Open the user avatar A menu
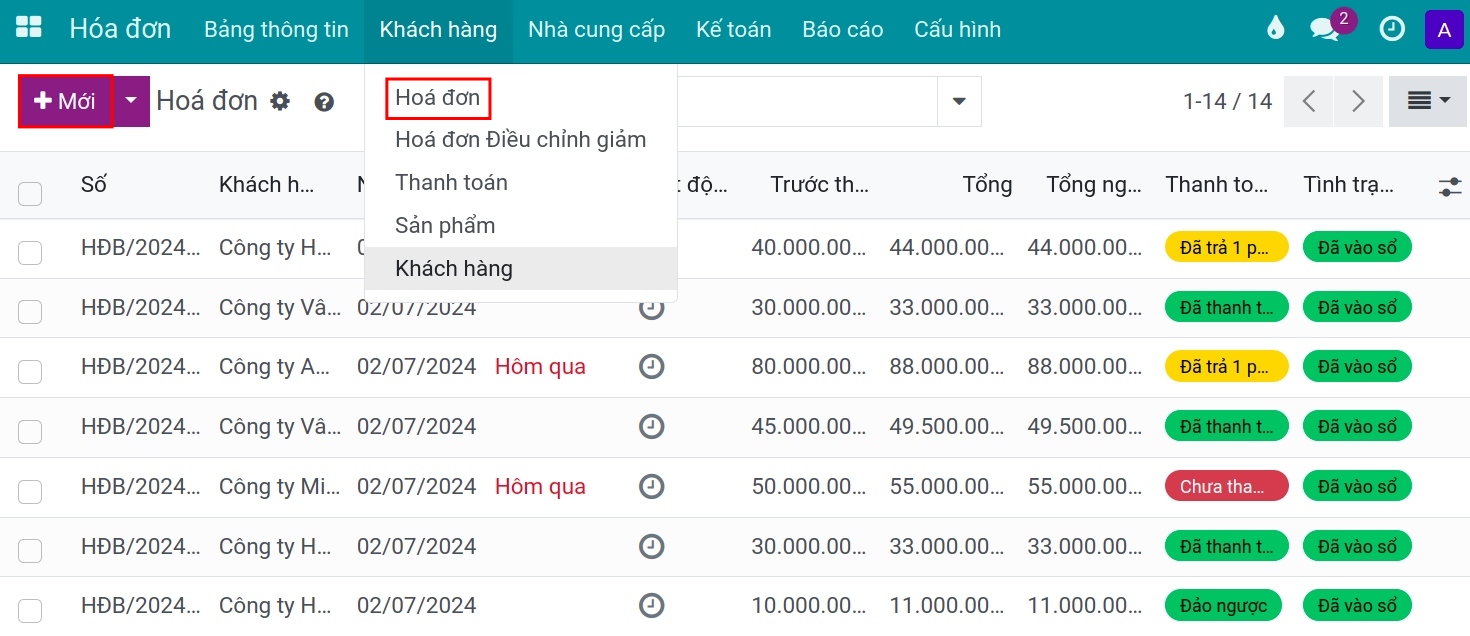The height and width of the screenshot is (636, 1470). pyautogui.click(x=1444, y=29)
